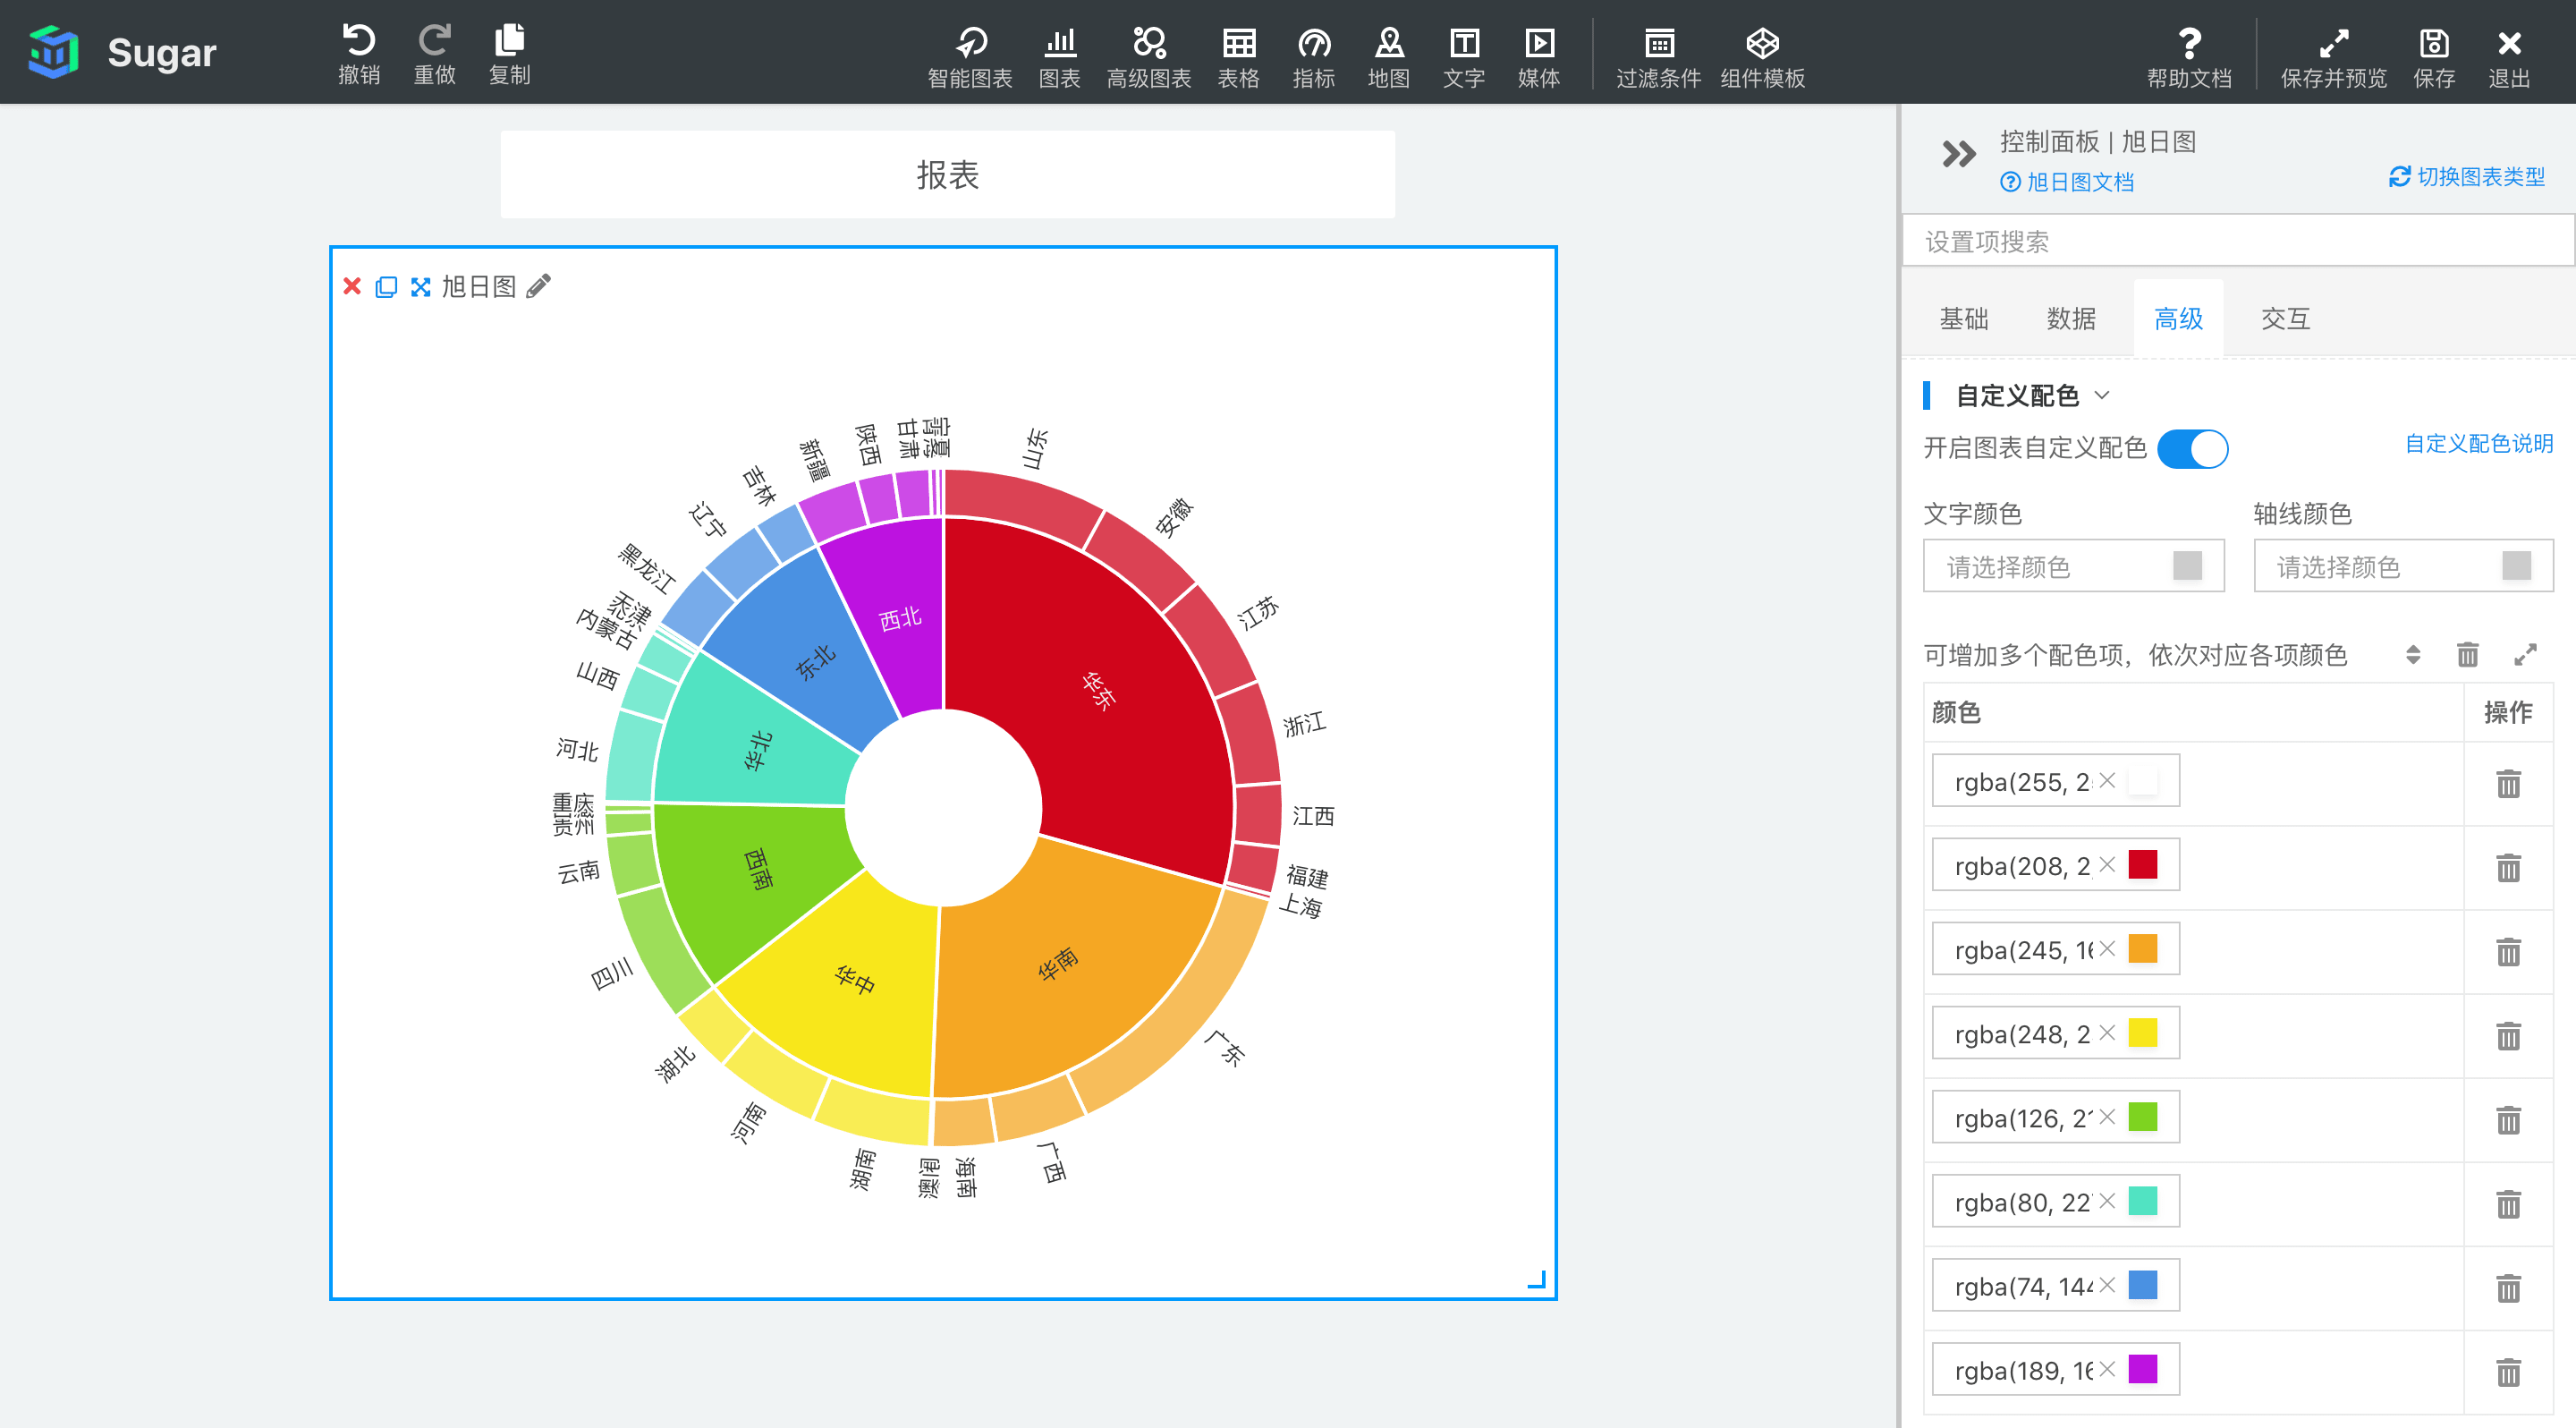
Task: Click the green color swatch
Action: [x=2143, y=1116]
